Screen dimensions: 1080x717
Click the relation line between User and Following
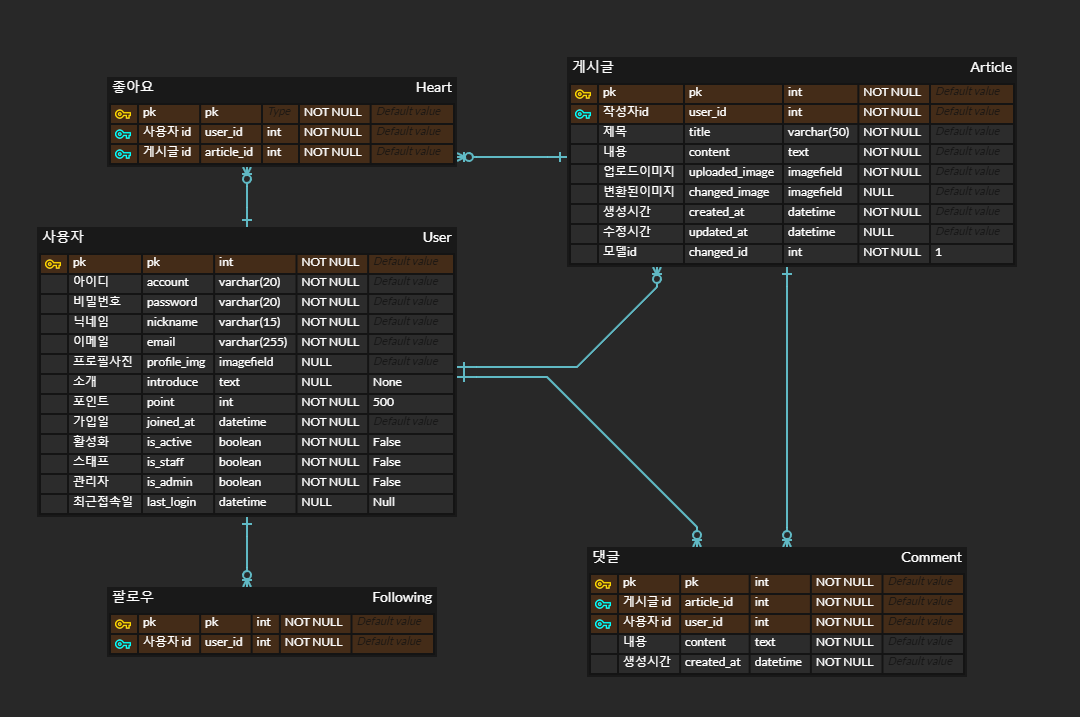point(247,551)
